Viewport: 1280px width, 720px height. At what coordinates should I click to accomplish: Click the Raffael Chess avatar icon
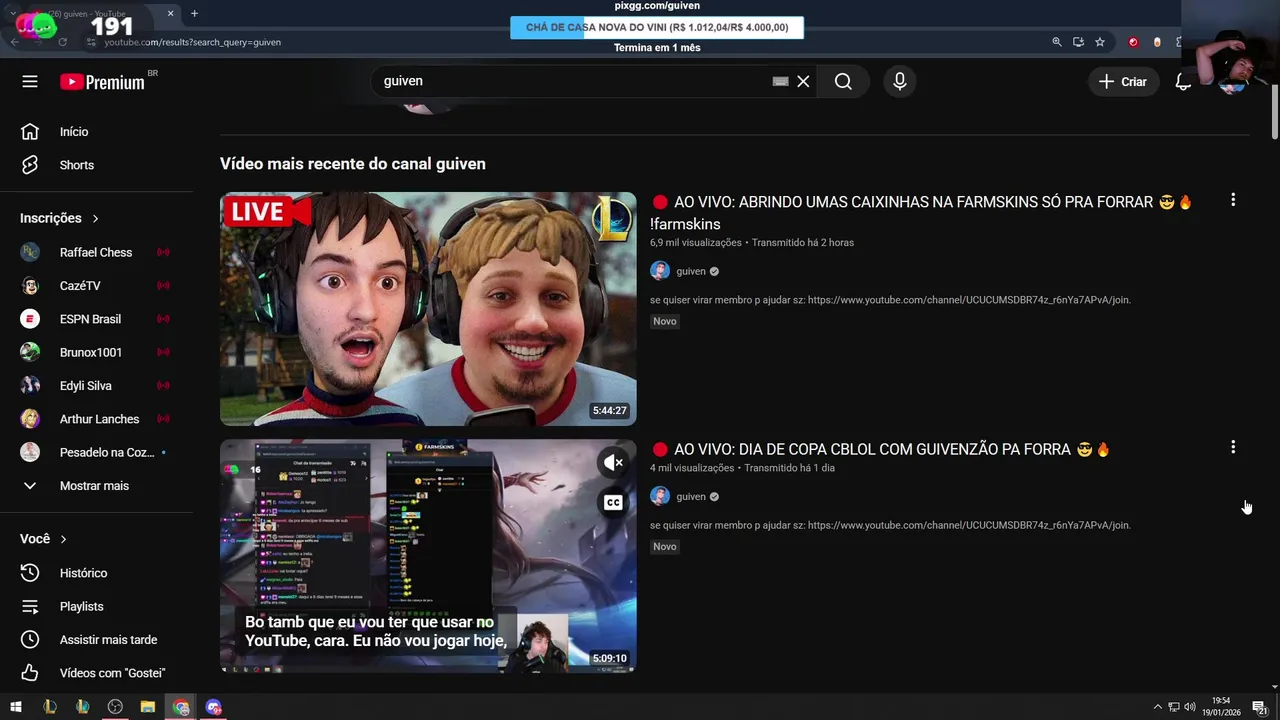pyautogui.click(x=30, y=252)
